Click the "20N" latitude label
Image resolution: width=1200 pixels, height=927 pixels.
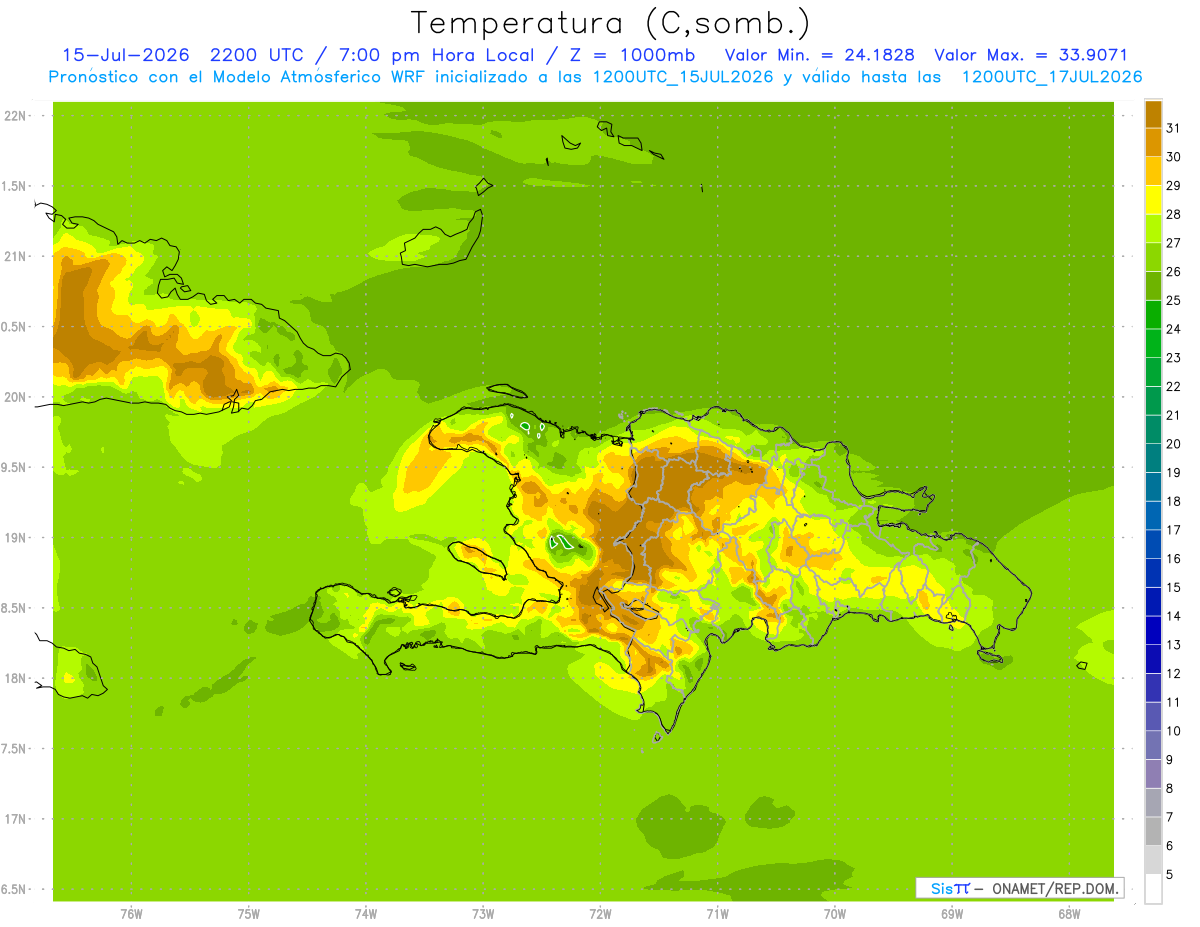15,397
